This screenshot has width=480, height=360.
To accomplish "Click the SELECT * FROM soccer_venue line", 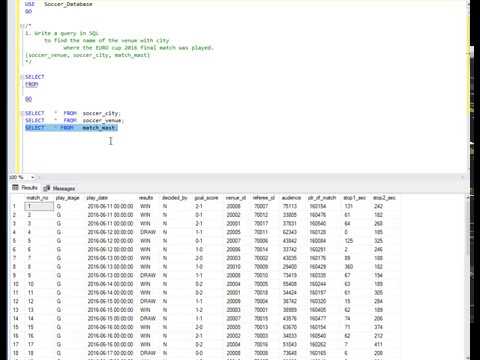I will click(x=74, y=120).
